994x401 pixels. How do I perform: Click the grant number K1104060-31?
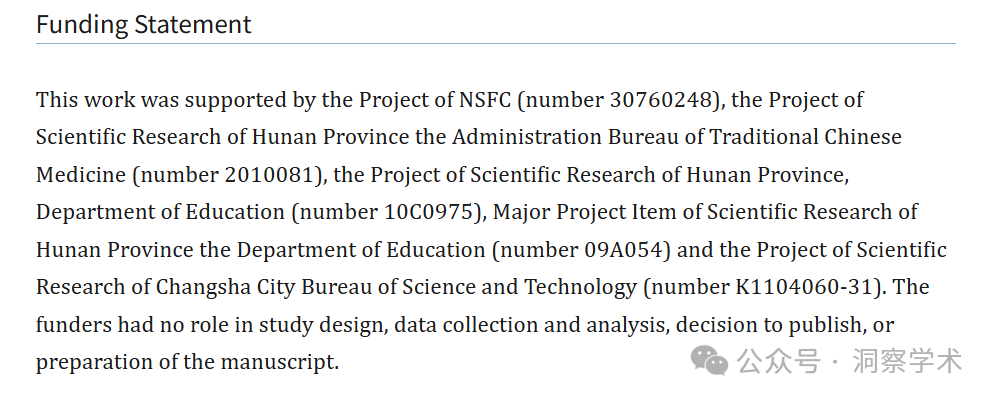tap(805, 287)
